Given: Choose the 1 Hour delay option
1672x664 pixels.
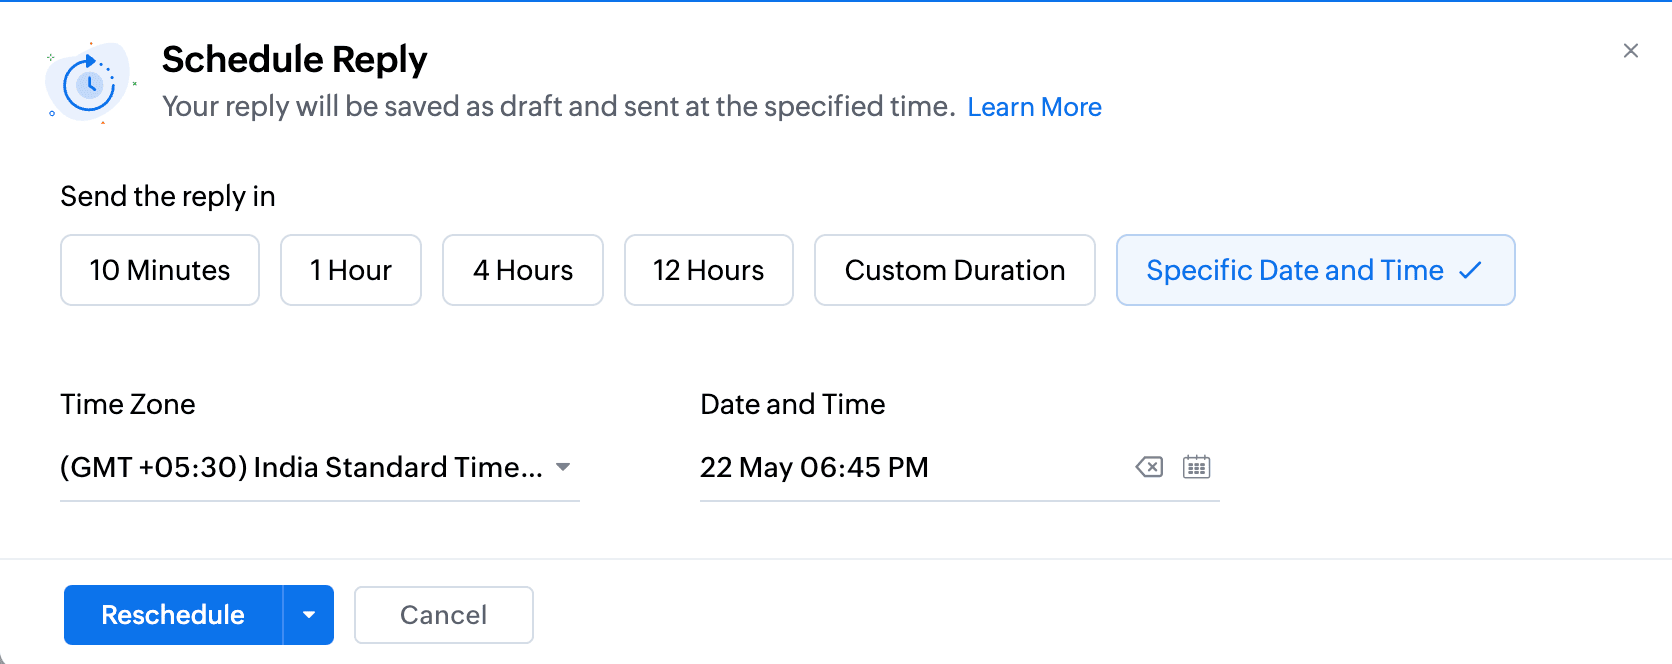Looking at the screenshot, I should pyautogui.click(x=351, y=270).
